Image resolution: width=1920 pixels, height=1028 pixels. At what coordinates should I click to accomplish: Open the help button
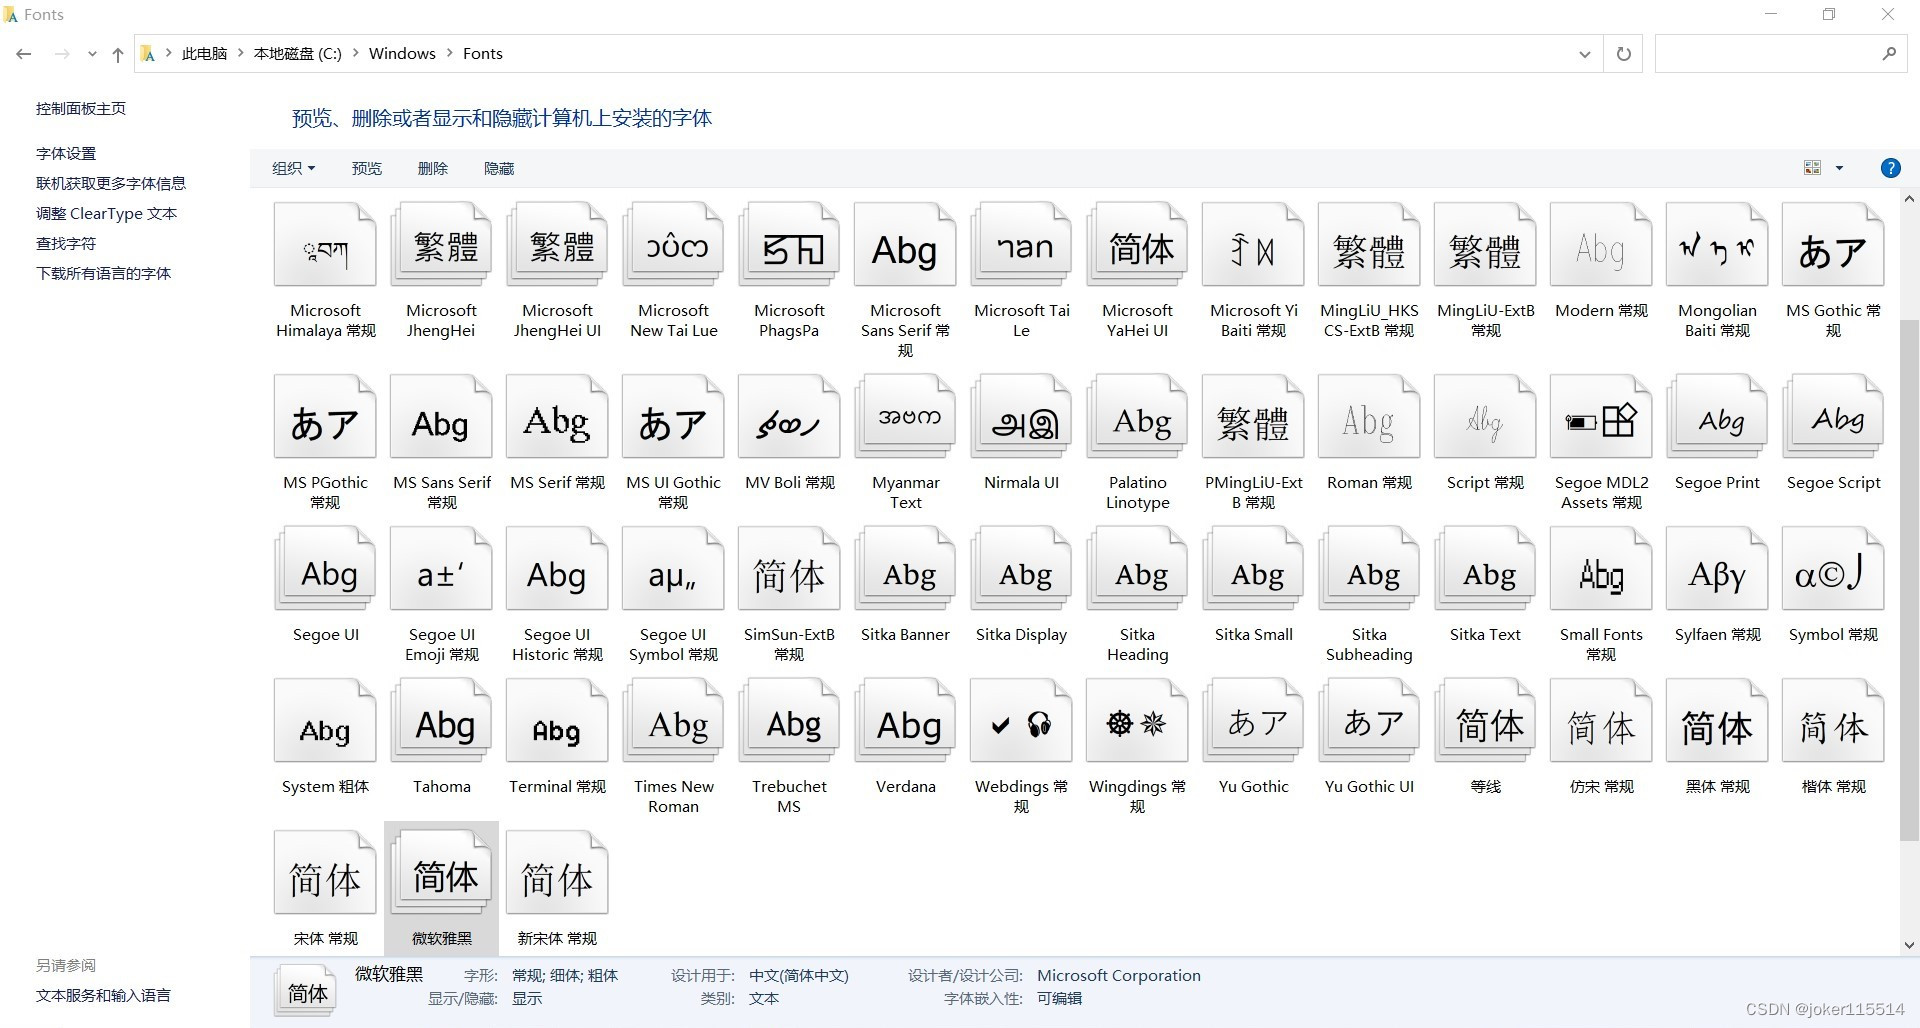pos(1890,168)
